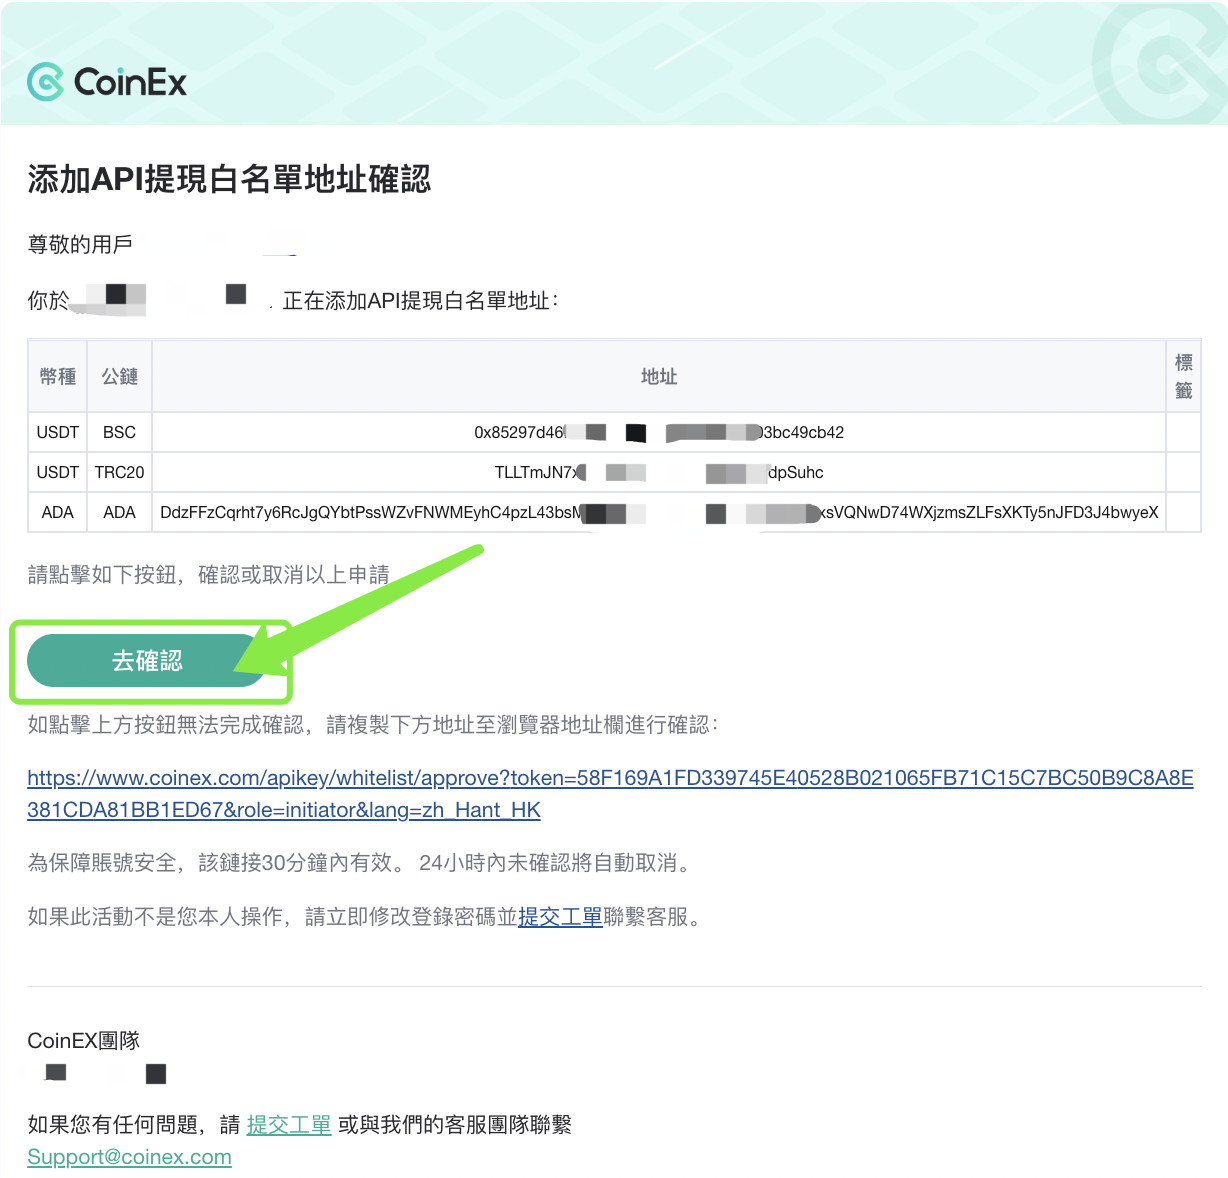Click the greeting text 尊敬的用戶

[80, 245]
